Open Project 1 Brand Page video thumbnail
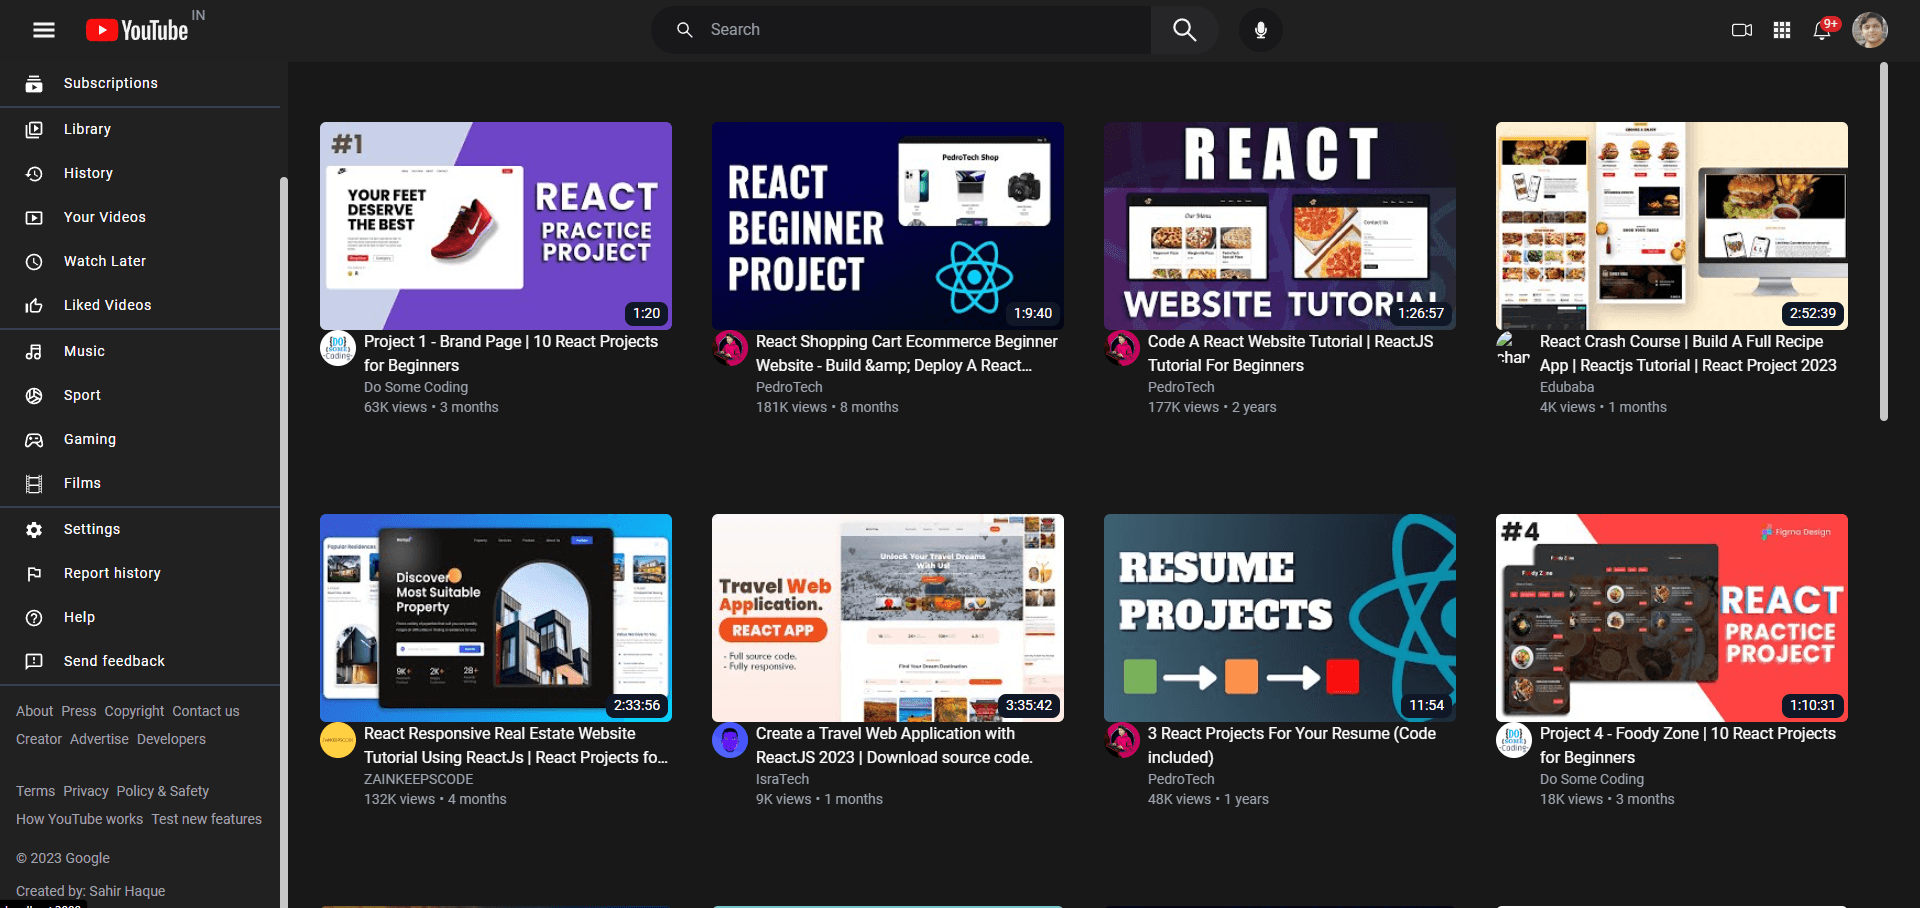The image size is (1920, 908). [x=496, y=226]
